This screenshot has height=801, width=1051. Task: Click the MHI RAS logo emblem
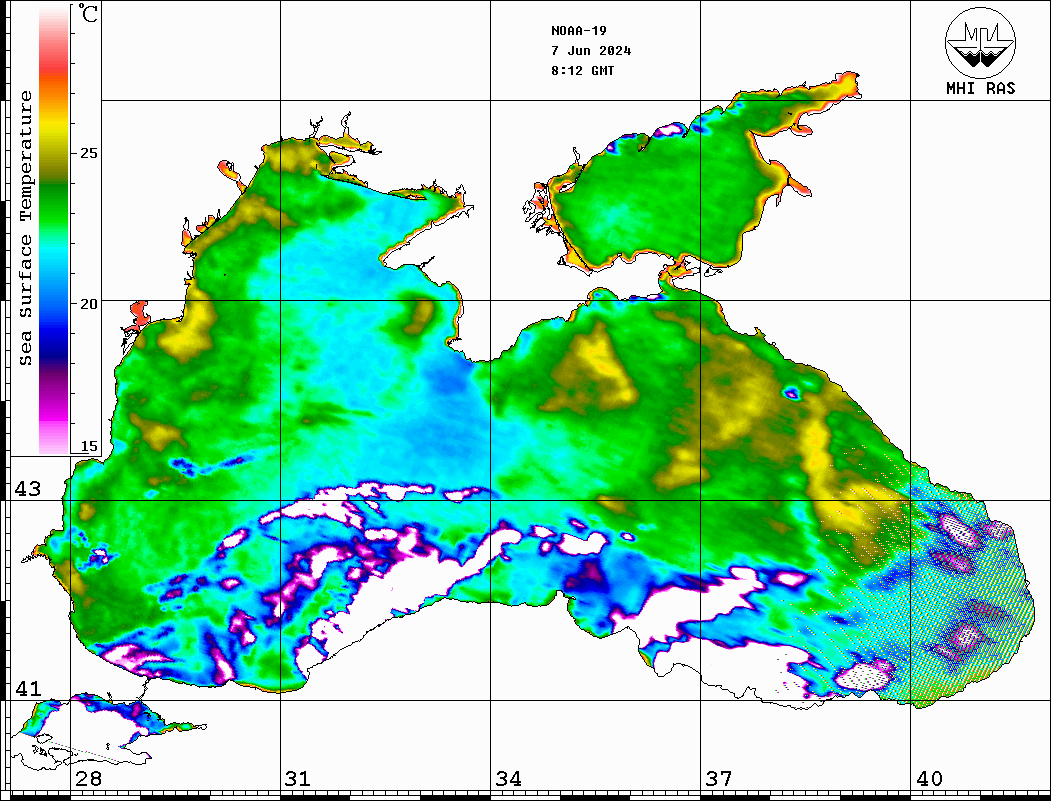click(x=980, y=42)
